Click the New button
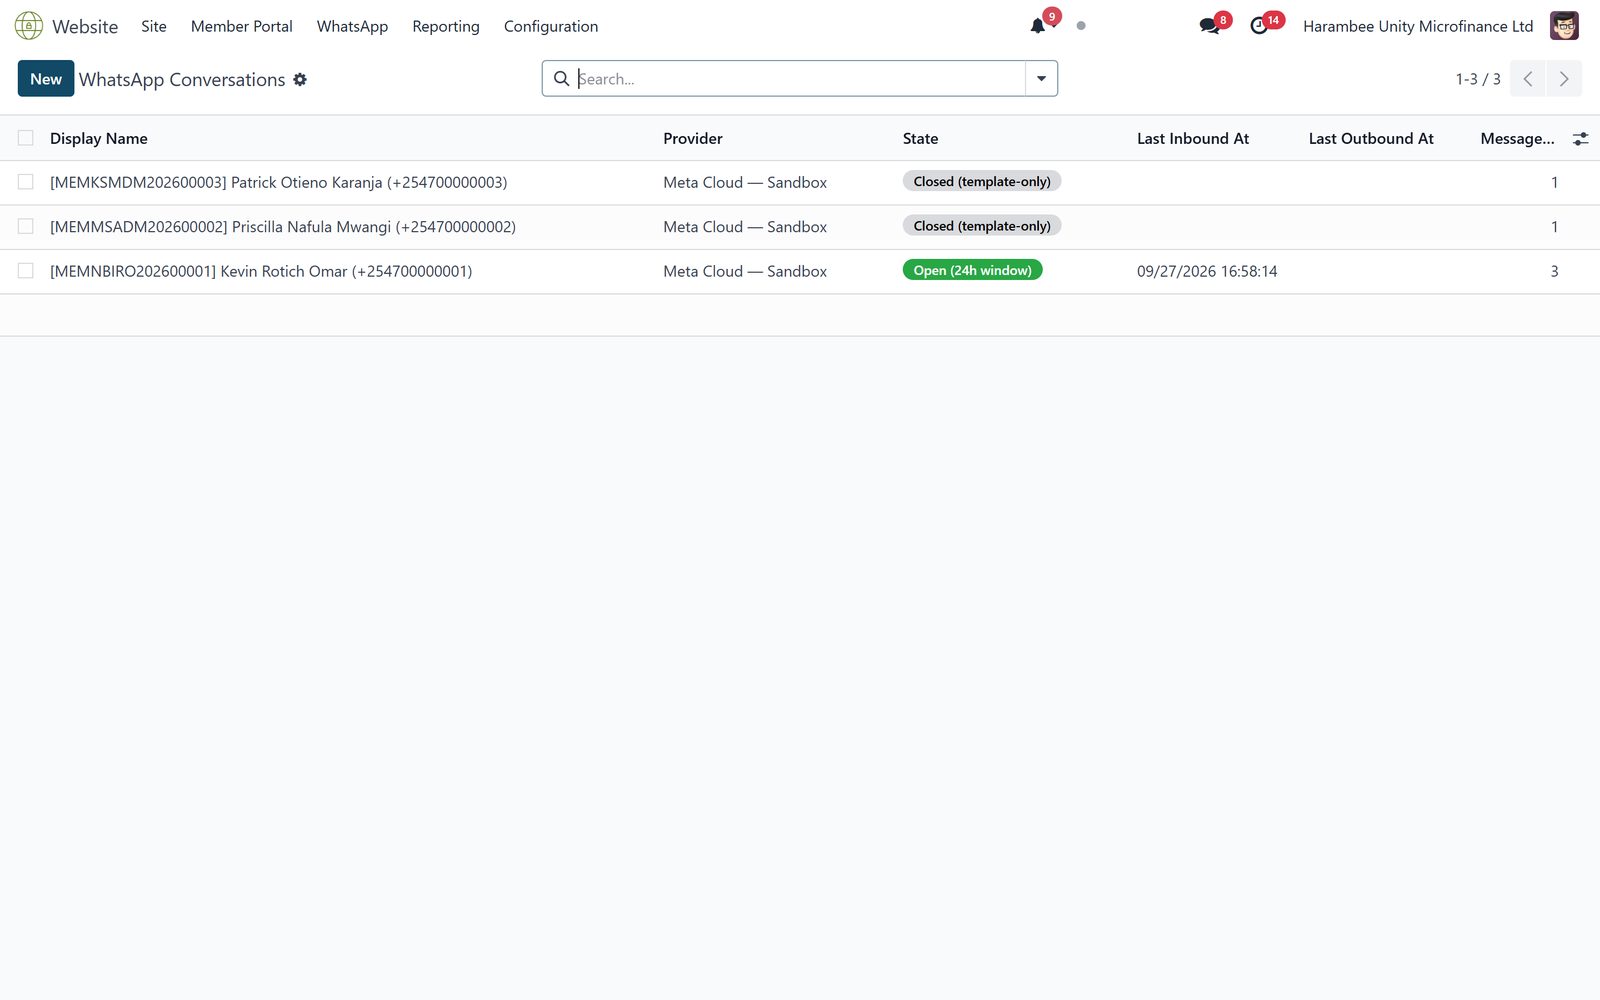1600x1000 pixels. [46, 79]
